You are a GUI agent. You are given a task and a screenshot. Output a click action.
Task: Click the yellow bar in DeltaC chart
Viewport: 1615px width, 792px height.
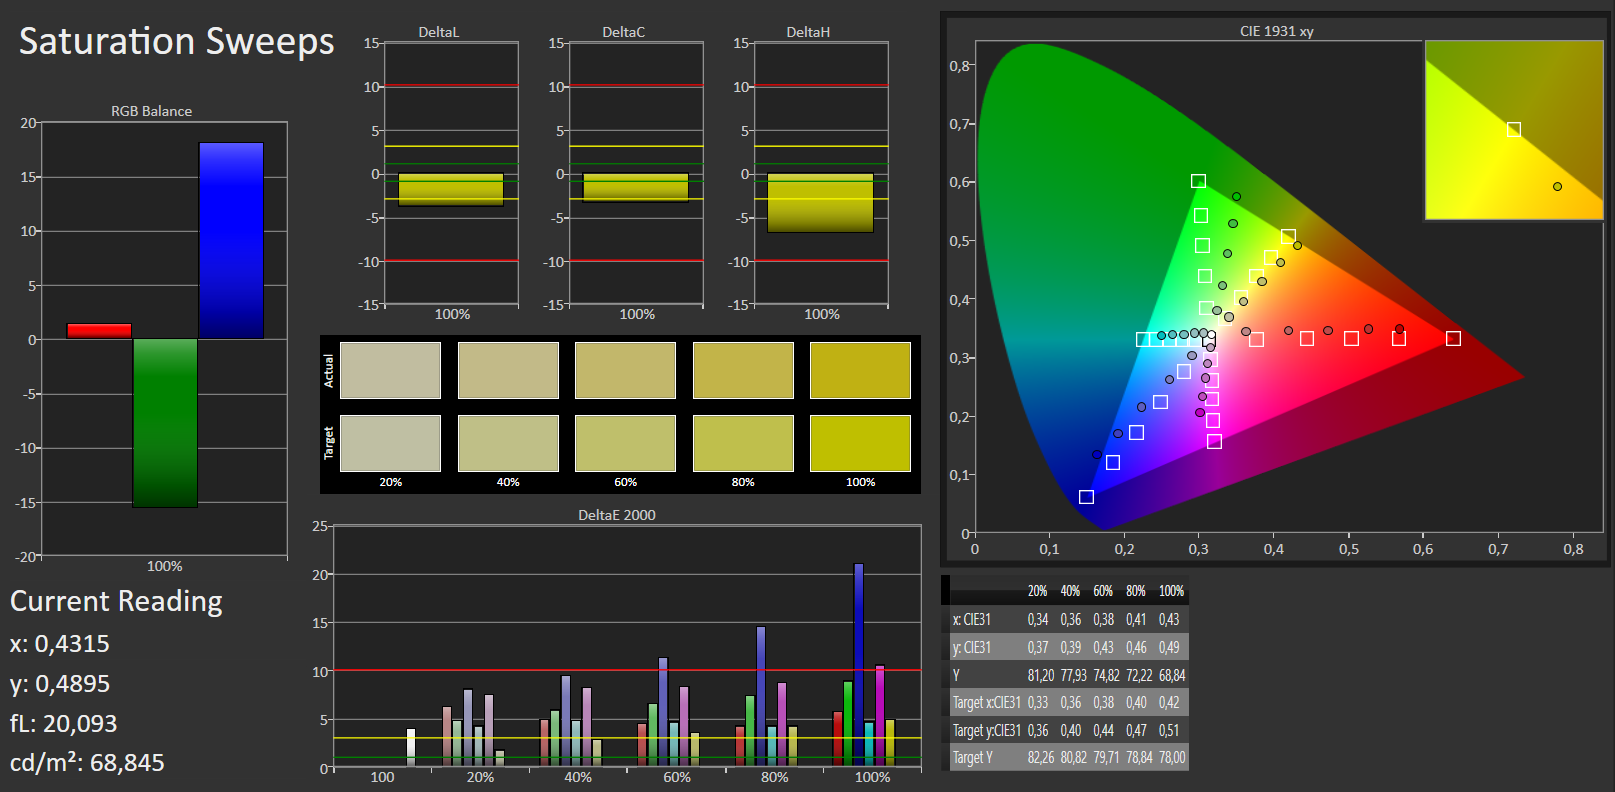tap(636, 187)
